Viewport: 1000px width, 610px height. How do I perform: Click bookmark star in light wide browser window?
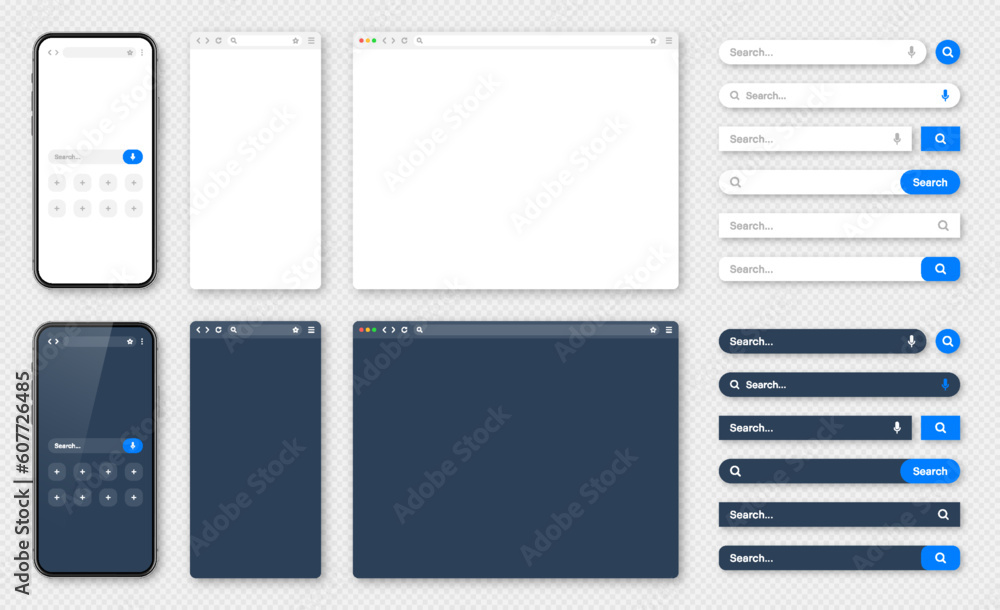pyautogui.click(x=653, y=40)
